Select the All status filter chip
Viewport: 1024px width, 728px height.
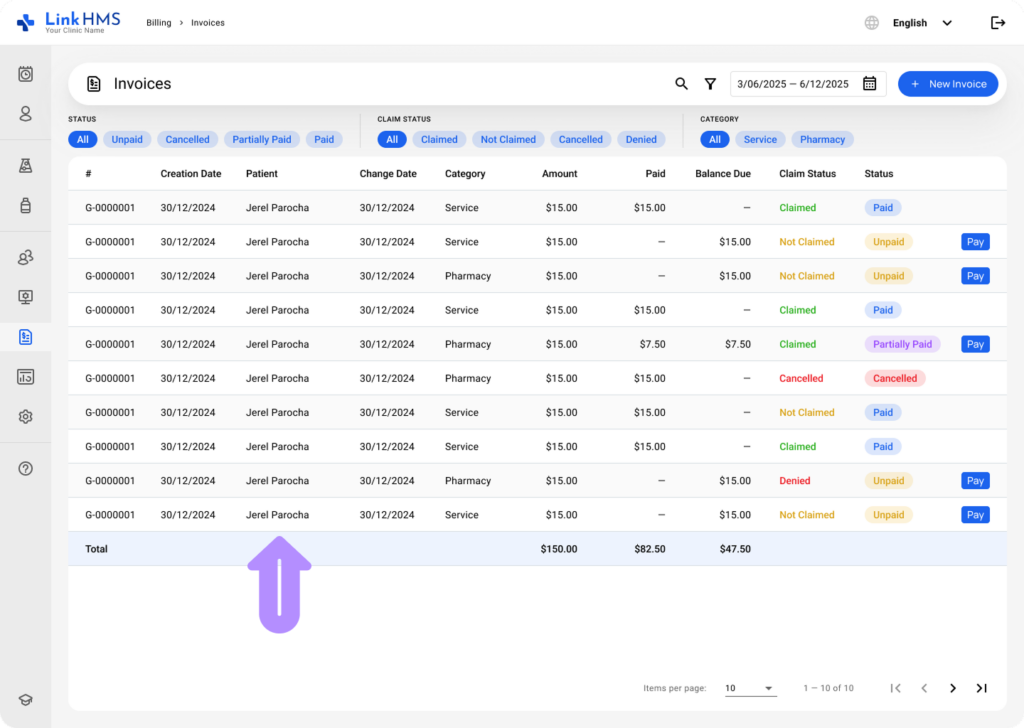pyautogui.click(x=83, y=139)
